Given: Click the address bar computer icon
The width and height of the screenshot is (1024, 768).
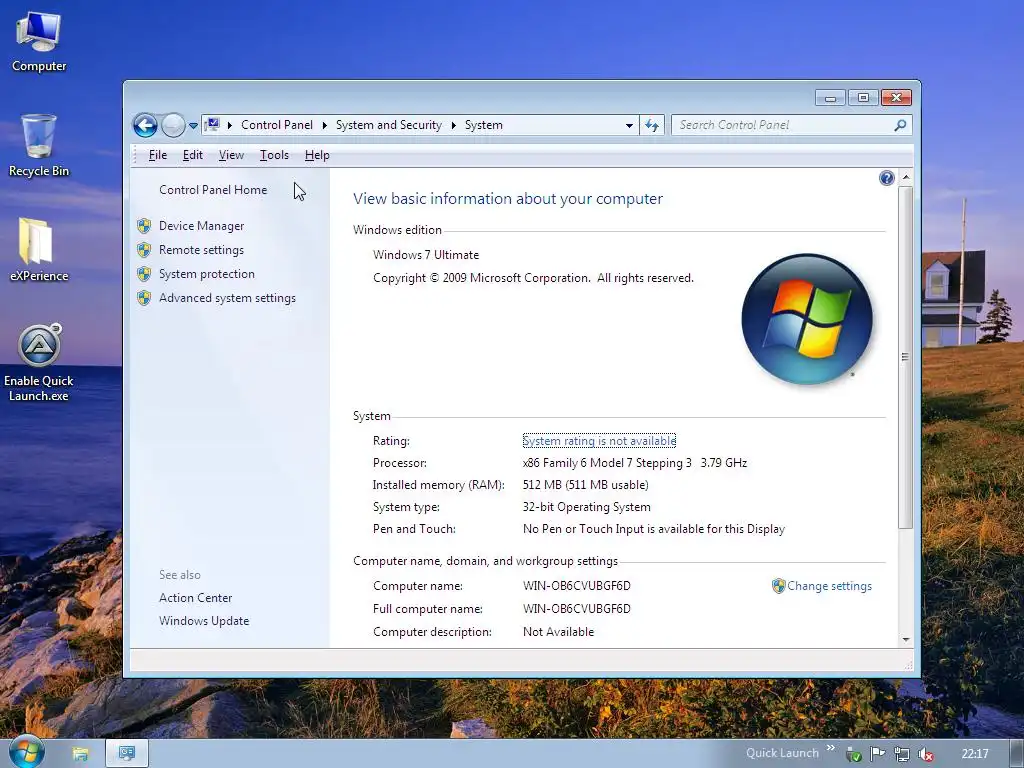Looking at the screenshot, I should pyautogui.click(x=212, y=125).
